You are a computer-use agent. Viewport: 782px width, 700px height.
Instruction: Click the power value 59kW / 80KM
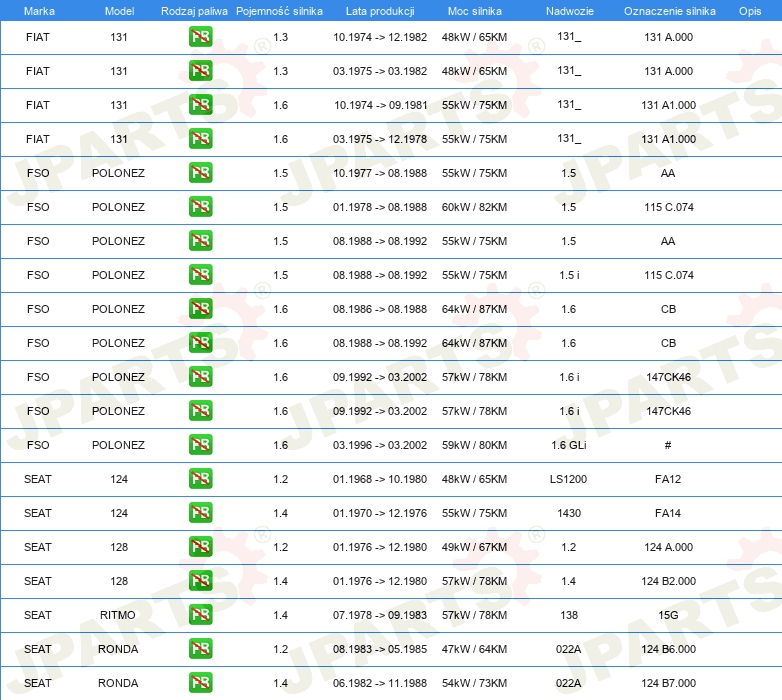pos(474,445)
